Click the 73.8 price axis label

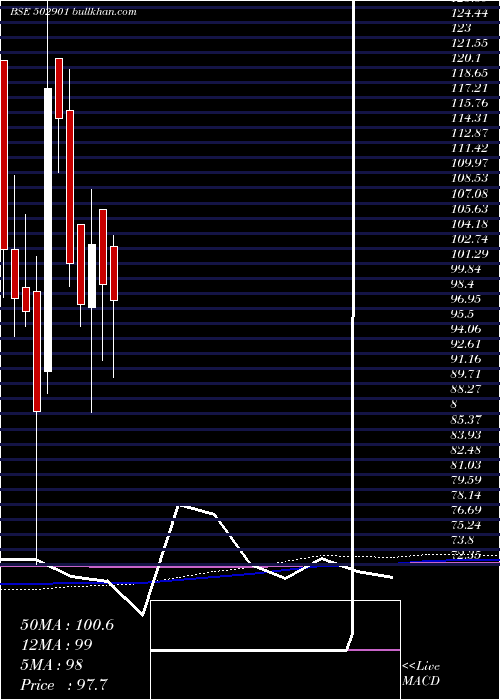(x=462, y=540)
